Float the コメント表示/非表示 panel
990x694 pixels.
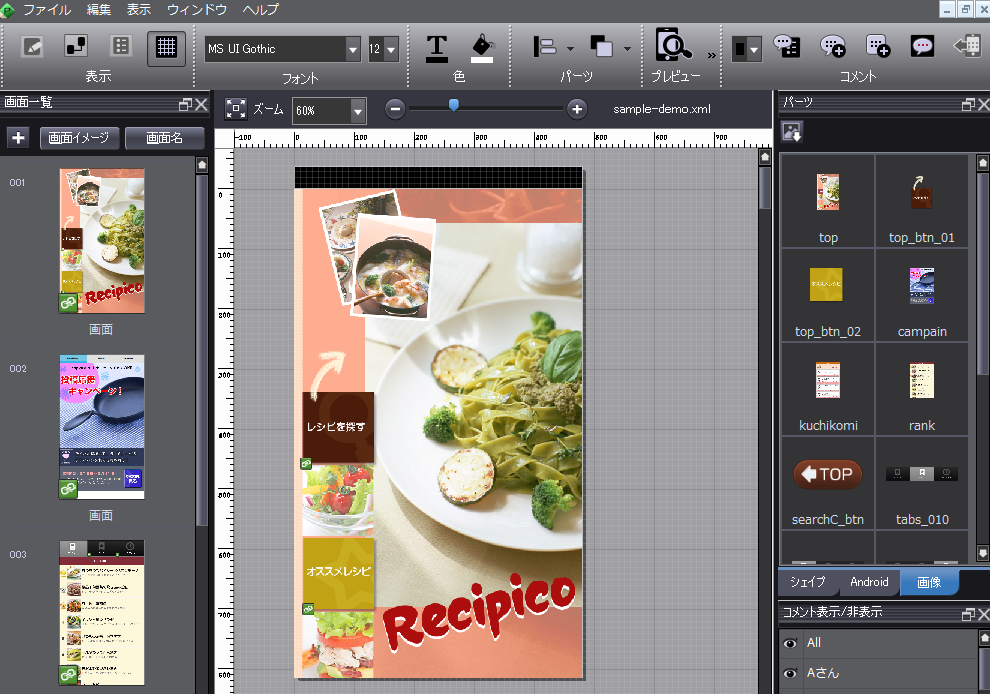(968, 614)
